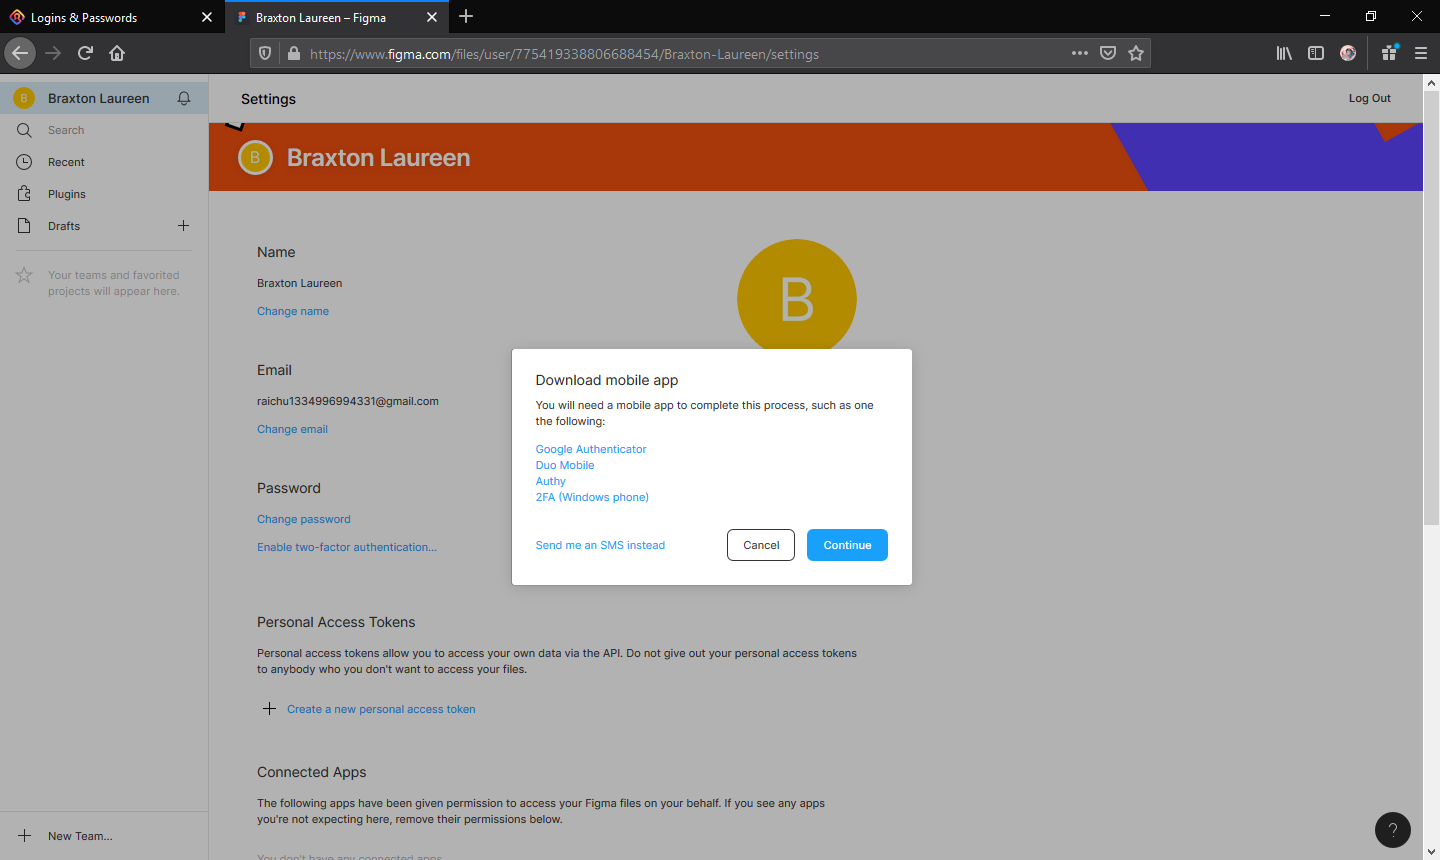Click the email raichu1334996994331@gmail.com text
Image resolution: width=1440 pixels, height=860 pixels.
(x=348, y=401)
